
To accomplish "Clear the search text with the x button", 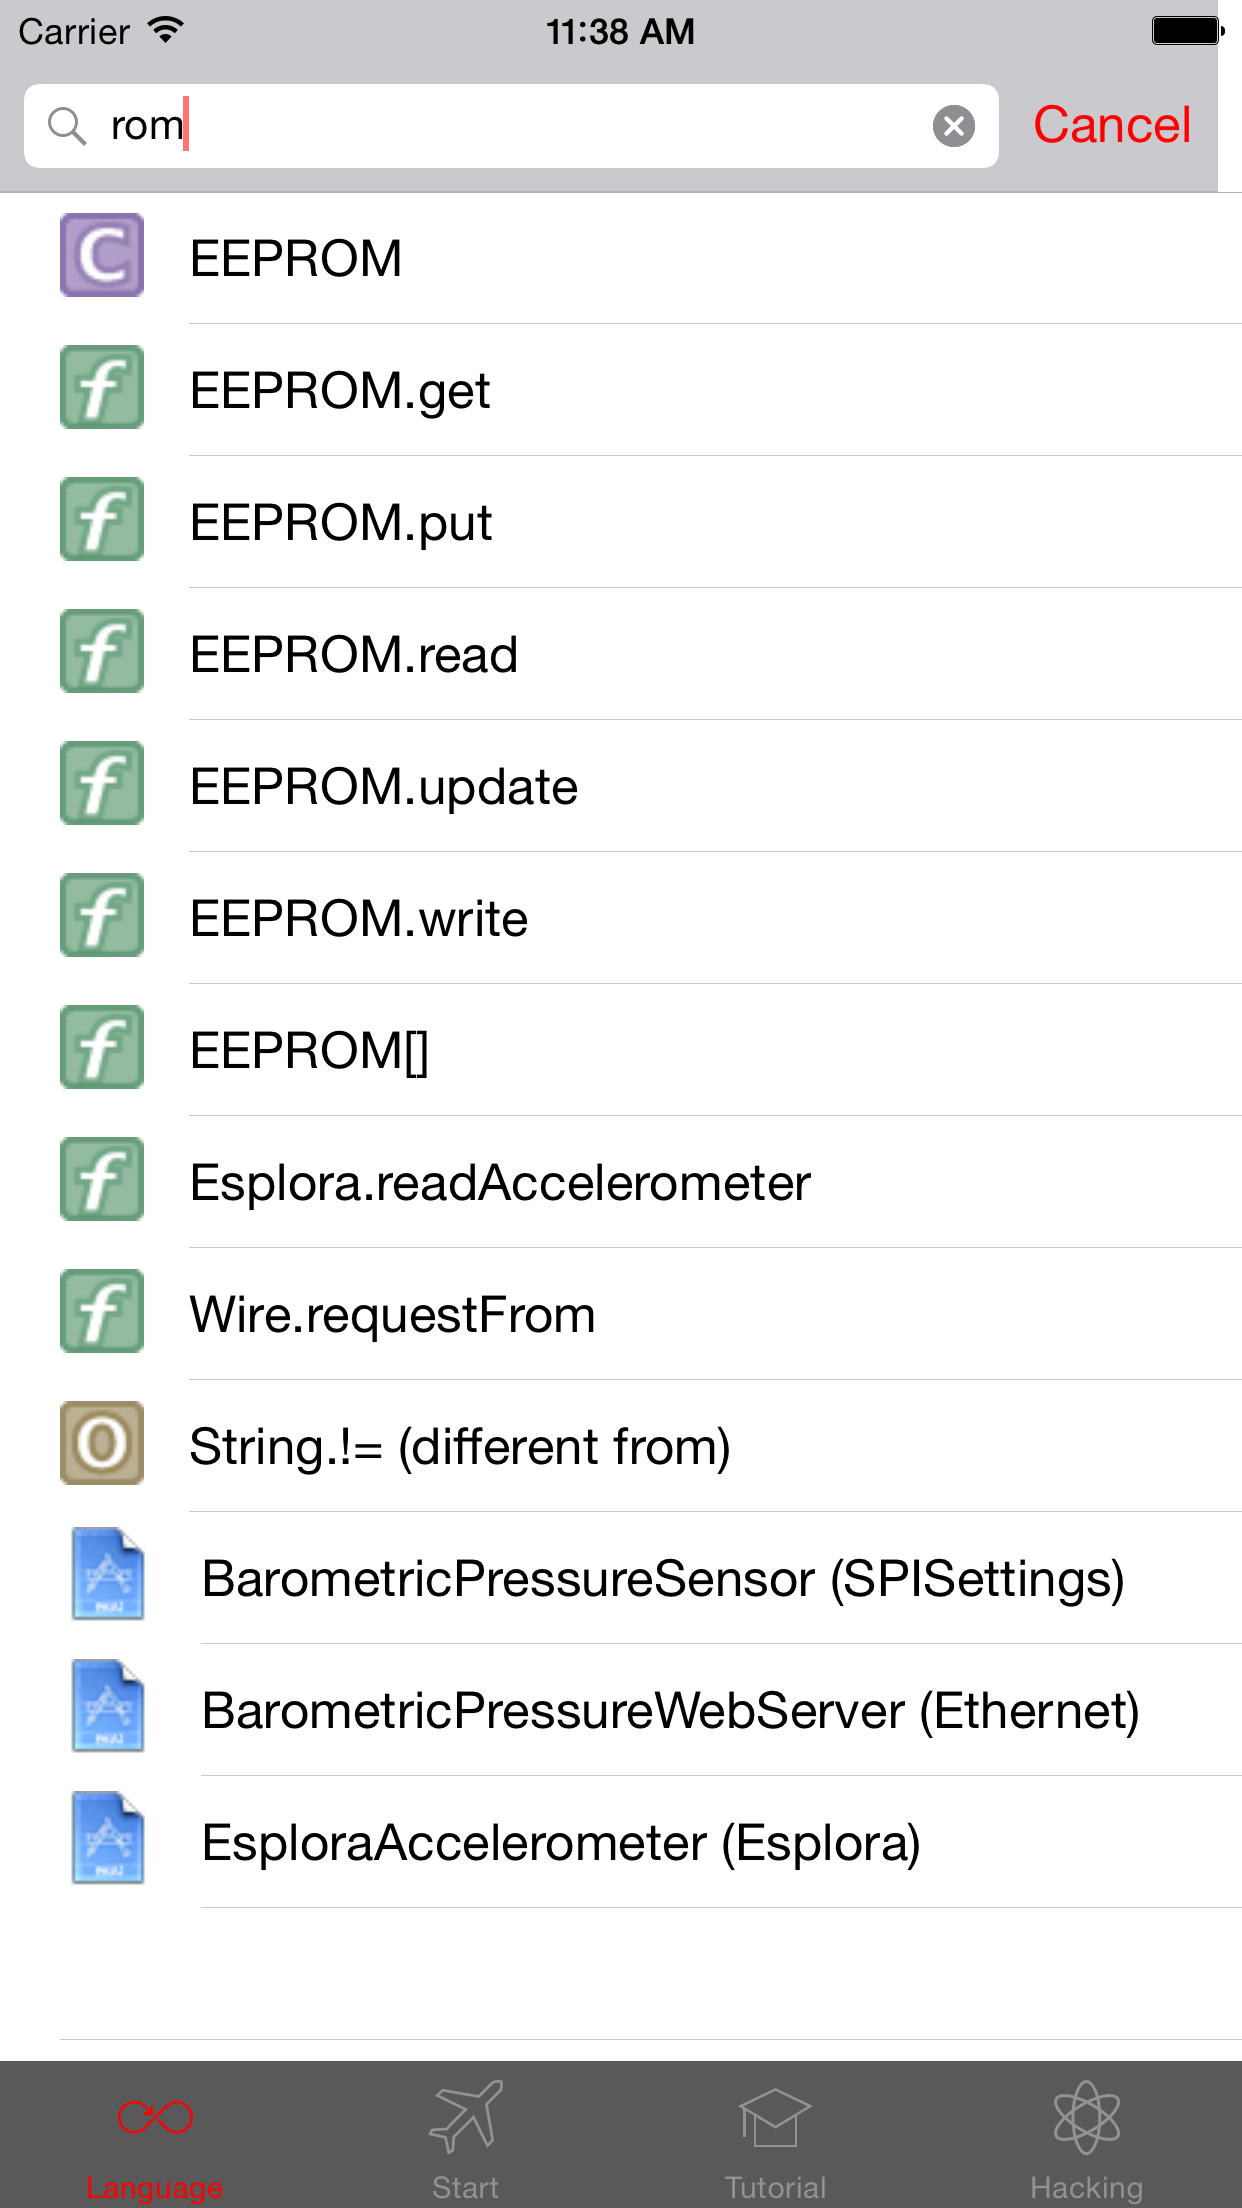I will pyautogui.click(x=954, y=124).
